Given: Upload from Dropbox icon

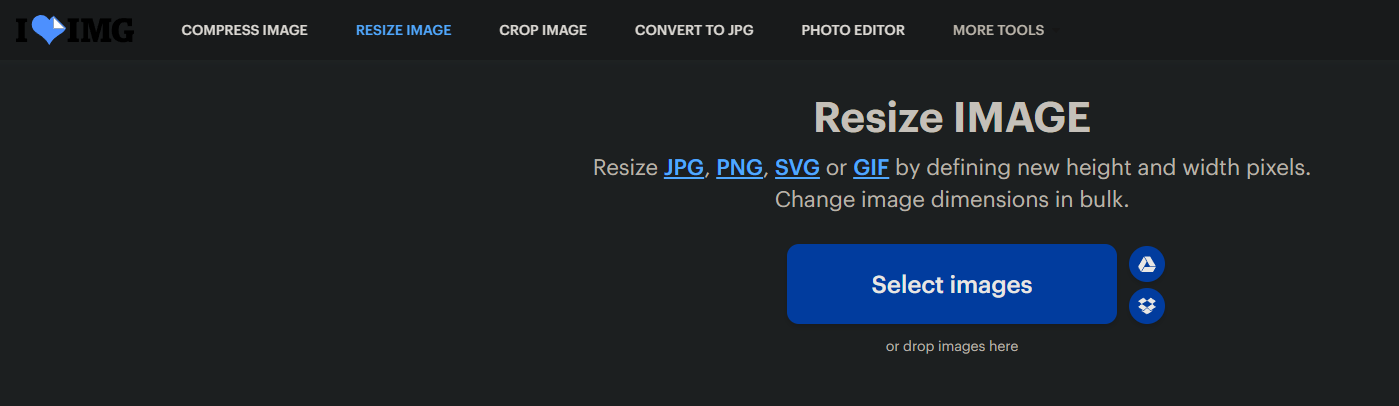Looking at the screenshot, I should (x=1147, y=305).
